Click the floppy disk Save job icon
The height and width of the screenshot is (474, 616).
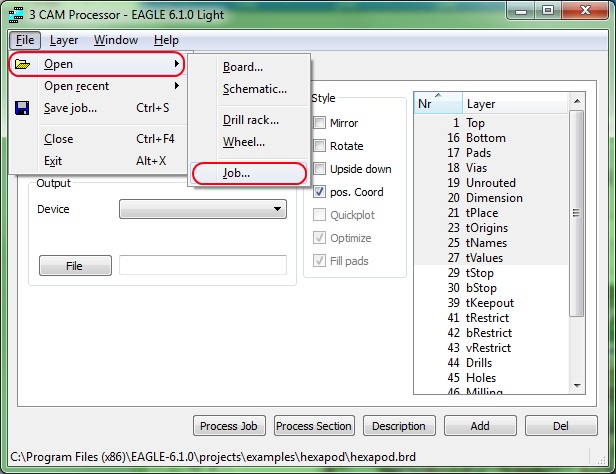click(x=22, y=108)
